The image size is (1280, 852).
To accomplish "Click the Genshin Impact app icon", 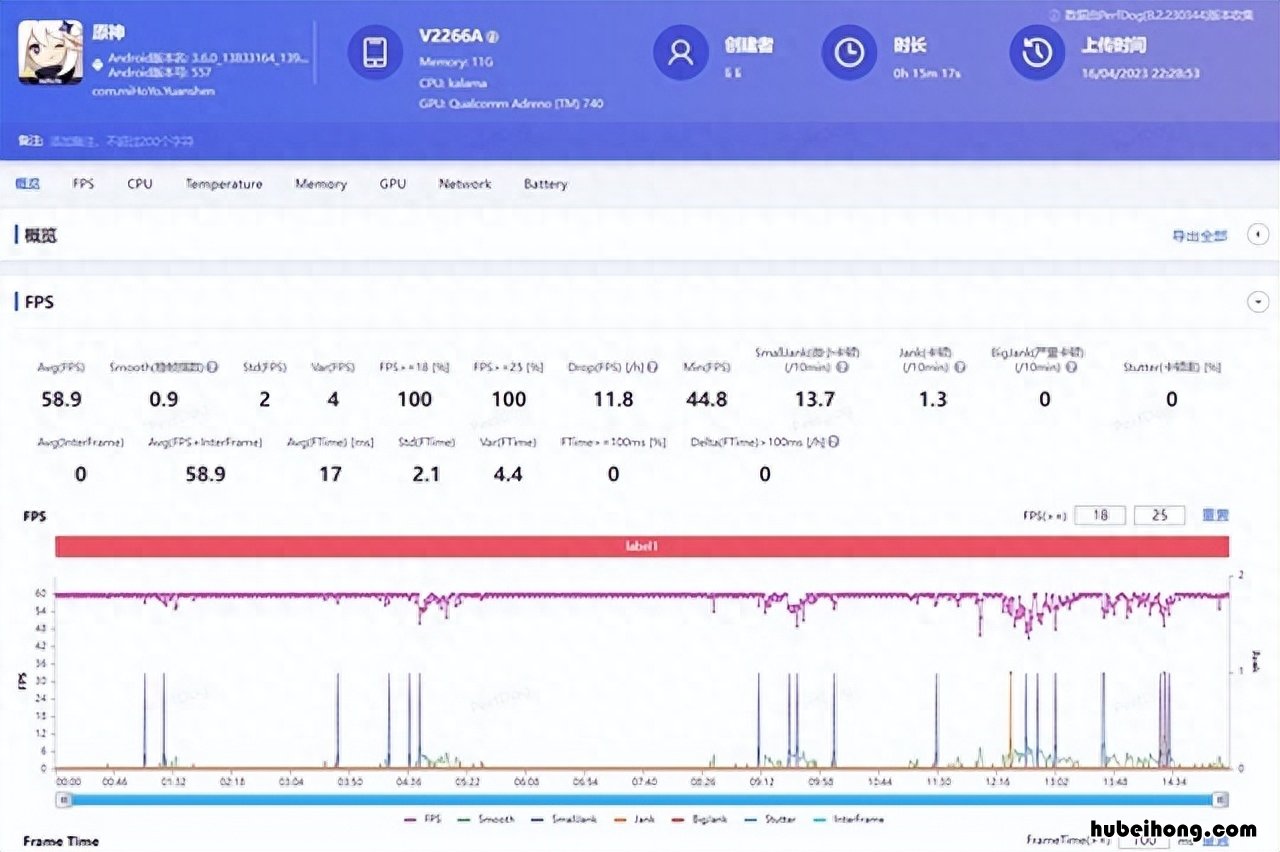I will (x=50, y=52).
